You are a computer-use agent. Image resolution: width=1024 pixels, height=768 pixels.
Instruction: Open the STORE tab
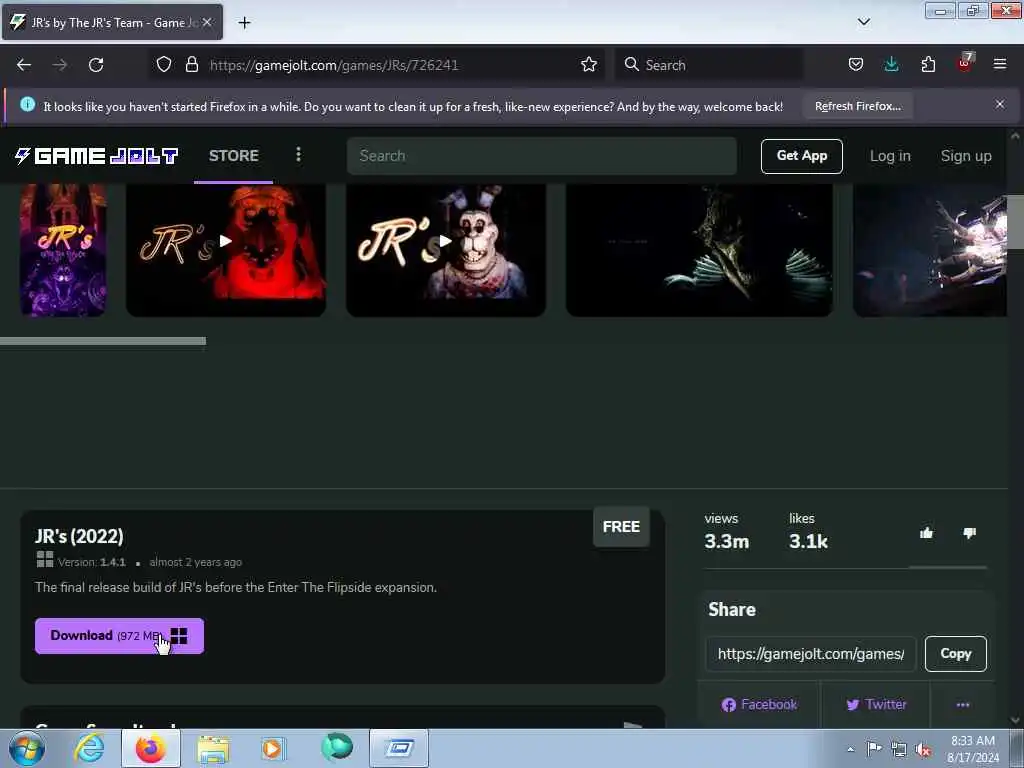click(x=234, y=155)
